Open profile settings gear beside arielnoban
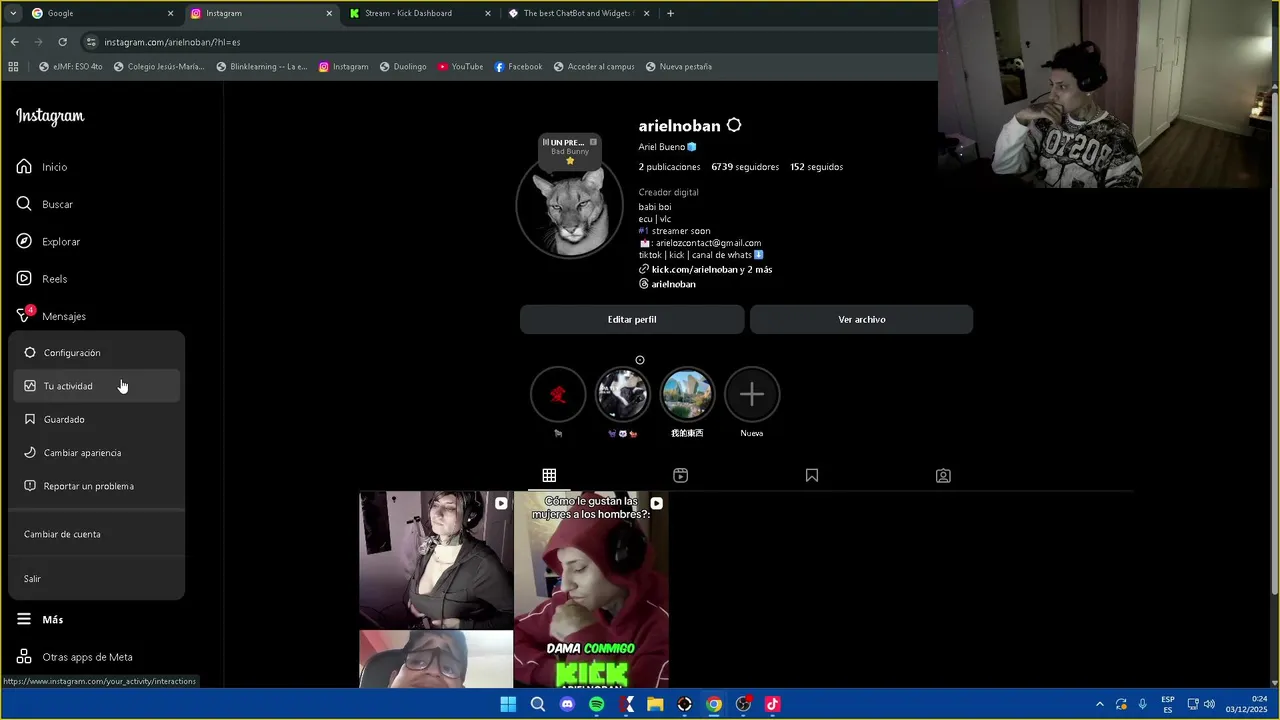Image resolution: width=1280 pixels, height=720 pixels. coord(734,125)
